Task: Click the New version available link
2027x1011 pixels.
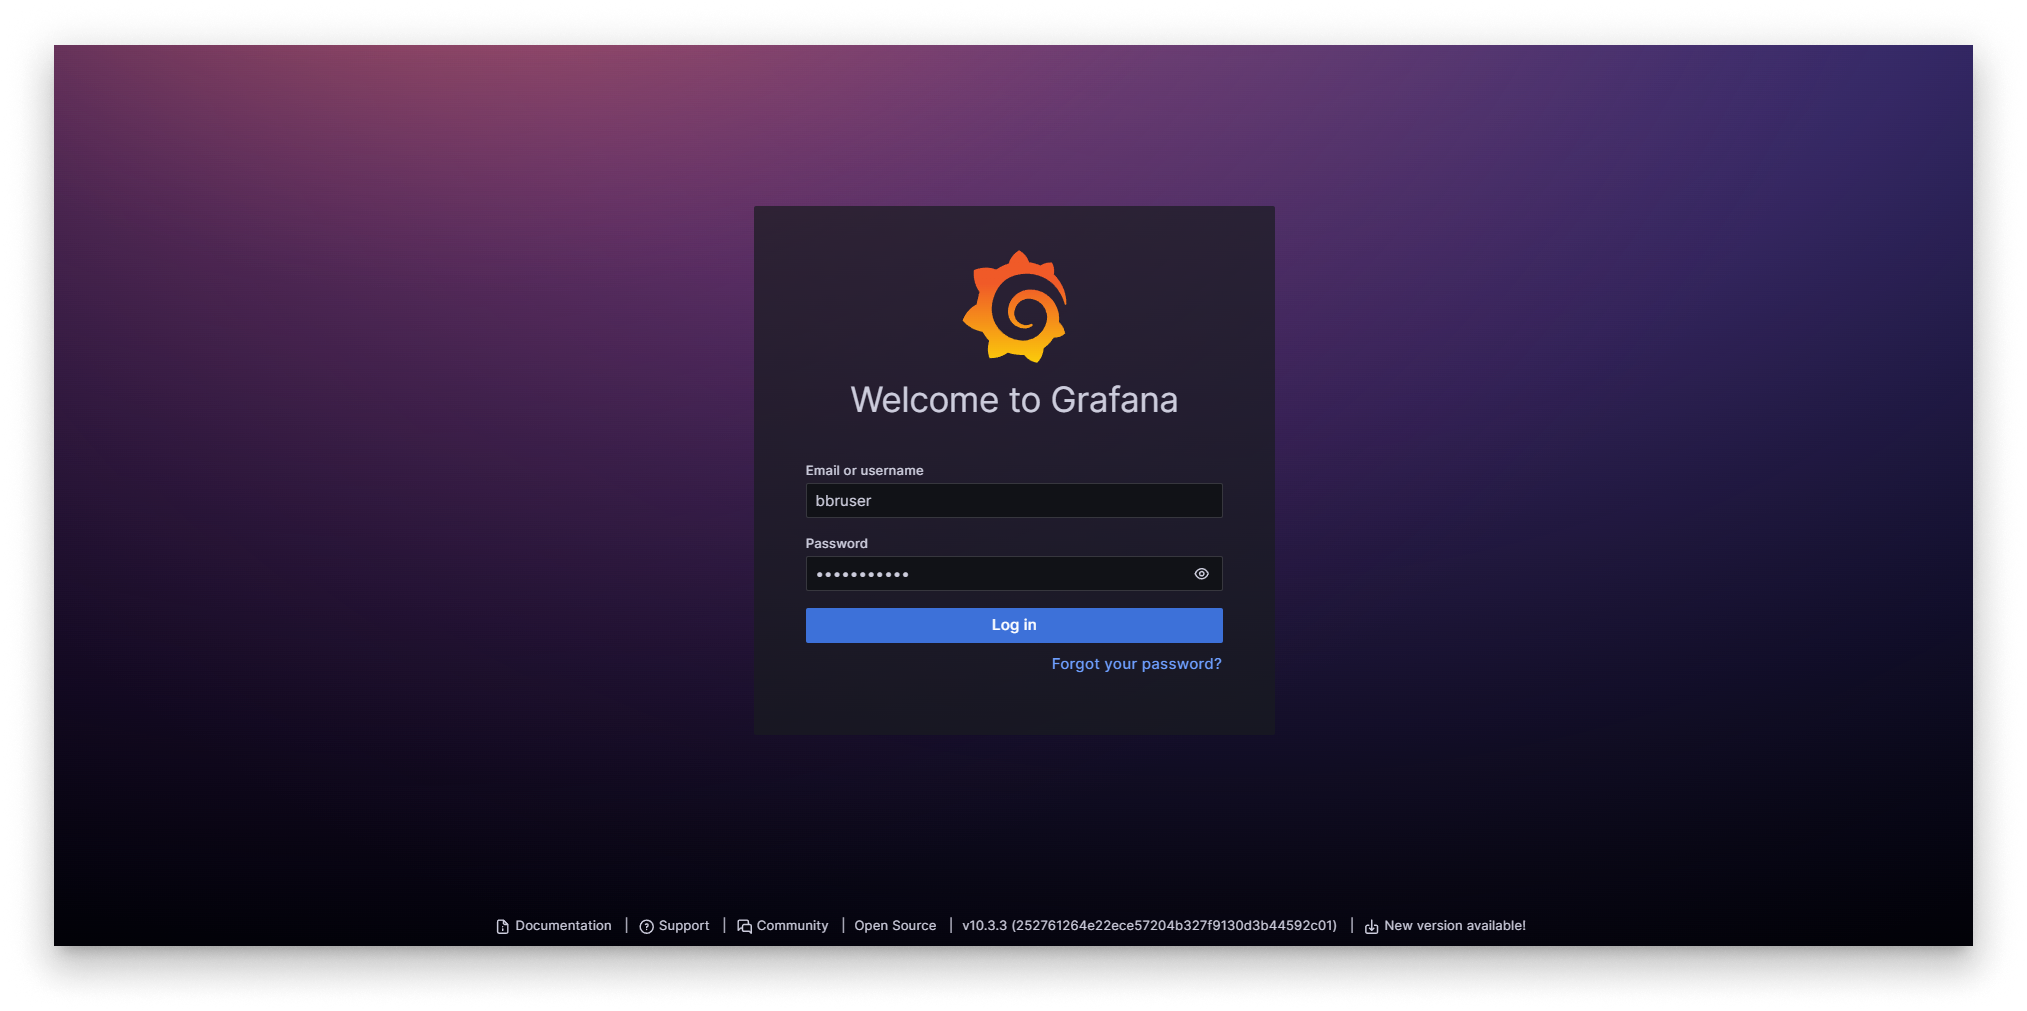Action: [x=1455, y=926]
